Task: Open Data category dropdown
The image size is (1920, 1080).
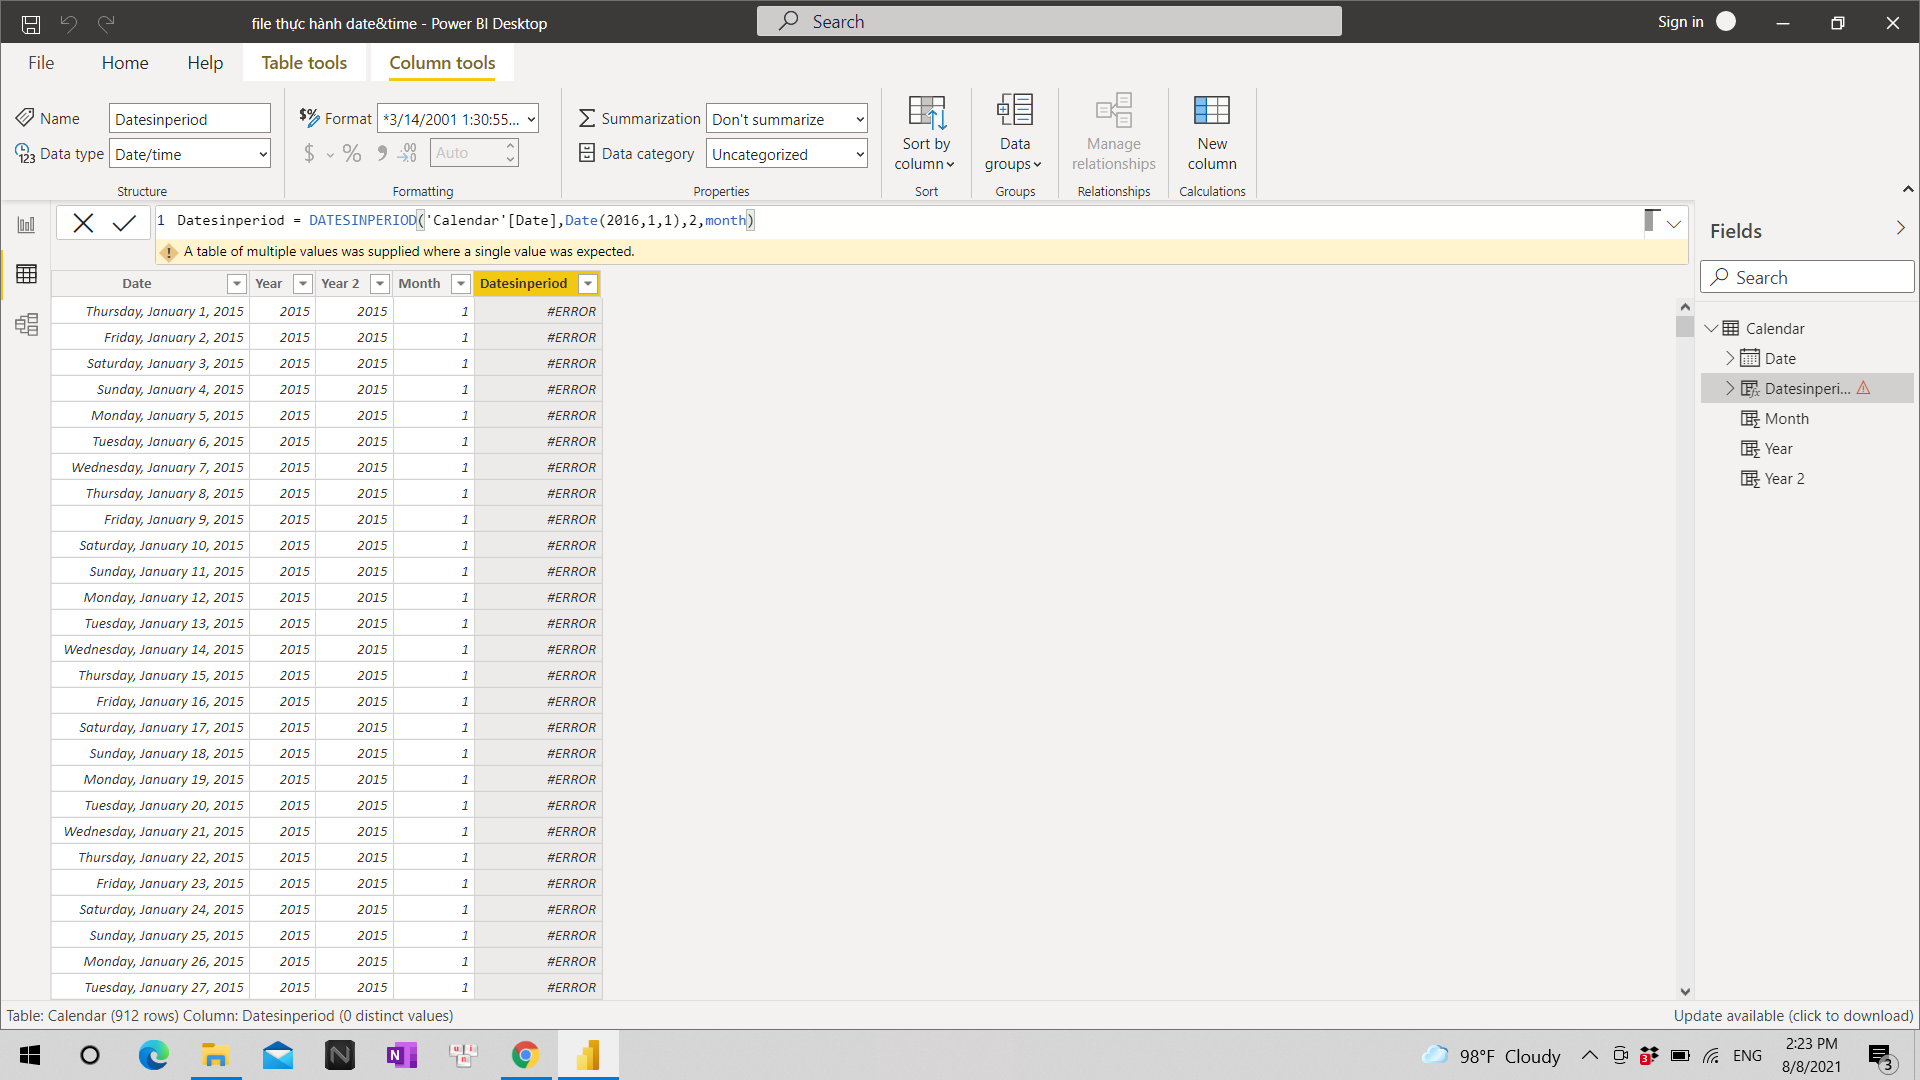Action: tap(786, 154)
